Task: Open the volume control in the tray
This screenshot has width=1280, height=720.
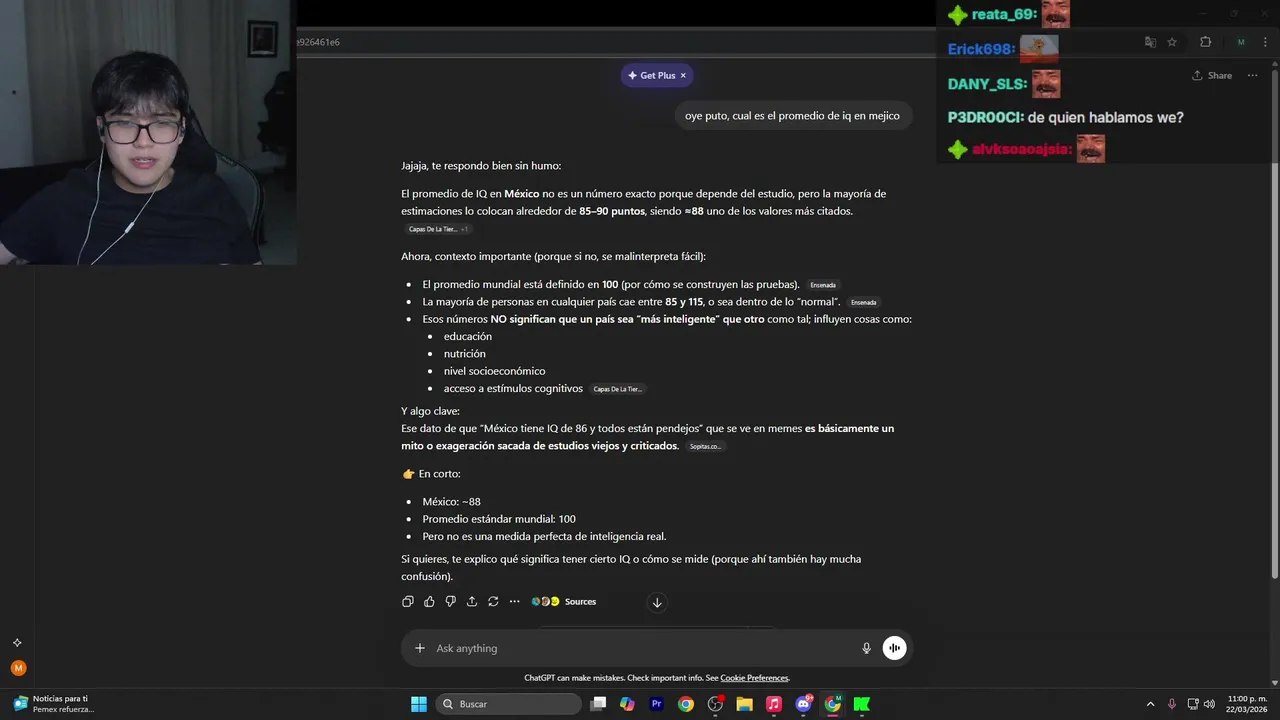Action: click(x=1209, y=704)
